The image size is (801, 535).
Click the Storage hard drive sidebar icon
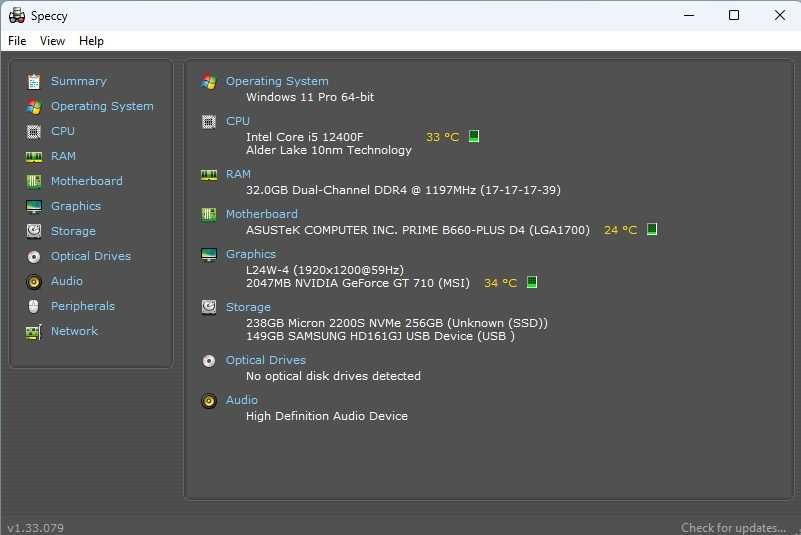(x=34, y=231)
